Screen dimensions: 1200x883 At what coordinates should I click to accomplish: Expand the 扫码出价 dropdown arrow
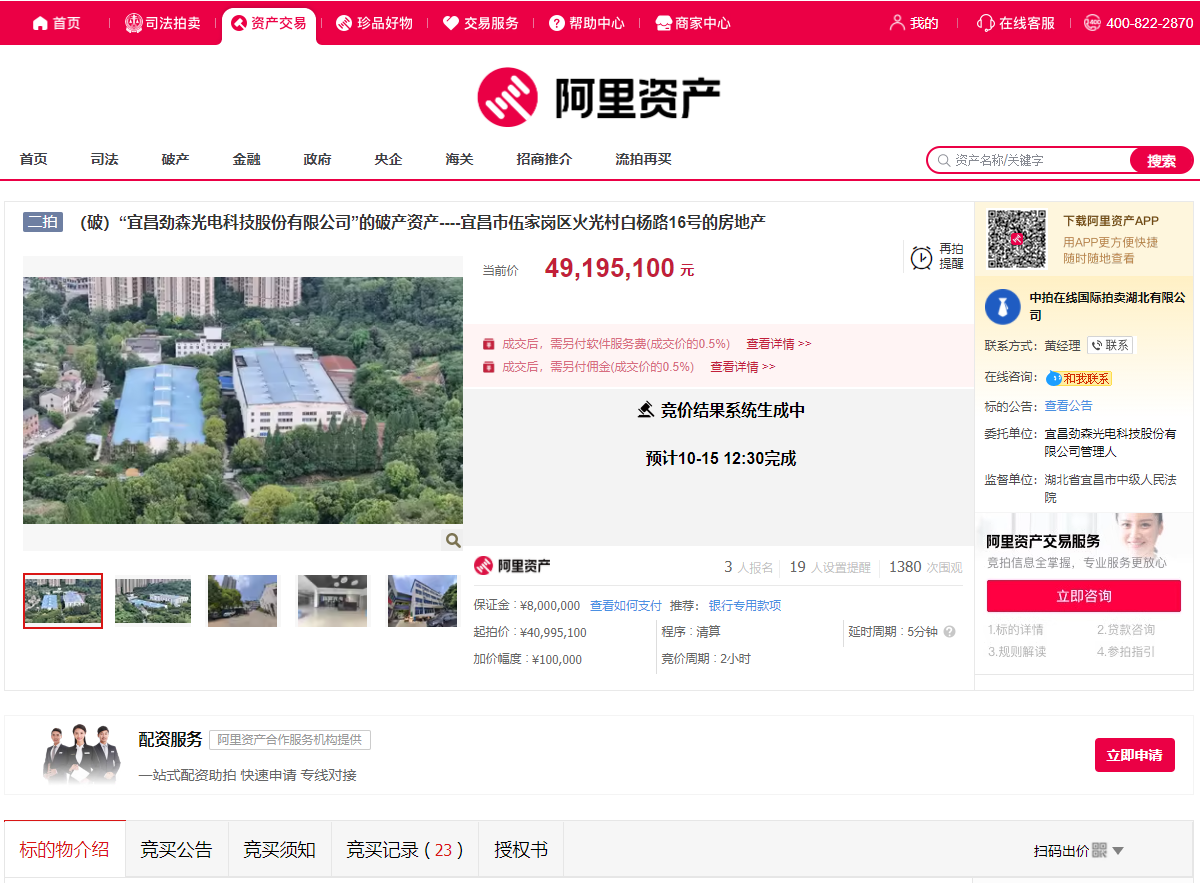pos(1118,851)
